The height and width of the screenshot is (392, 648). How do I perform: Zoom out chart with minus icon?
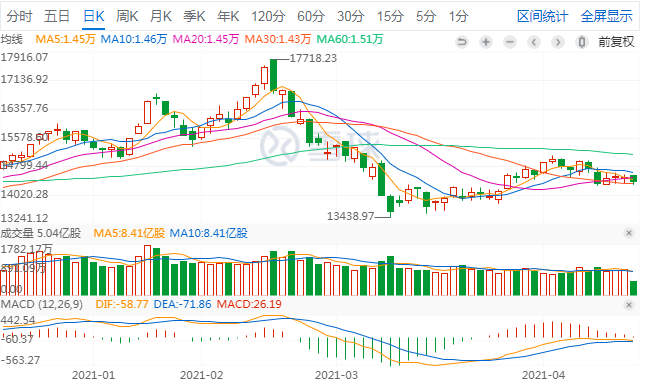pos(510,42)
